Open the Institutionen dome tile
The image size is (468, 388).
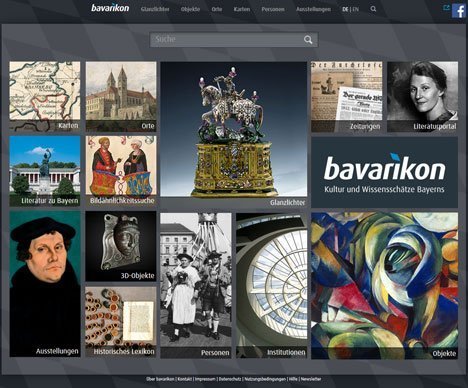272,286
